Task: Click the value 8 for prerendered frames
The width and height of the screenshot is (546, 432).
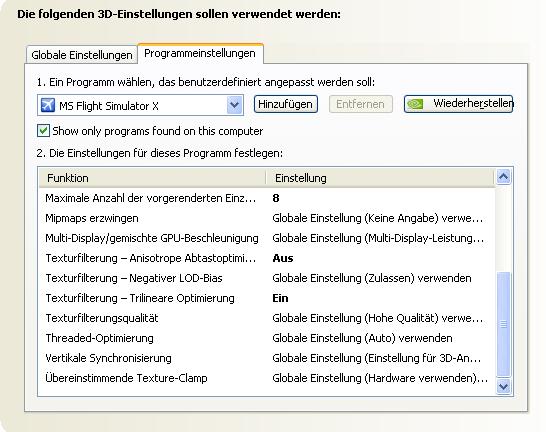Action: pyautogui.click(x=276, y=198)
